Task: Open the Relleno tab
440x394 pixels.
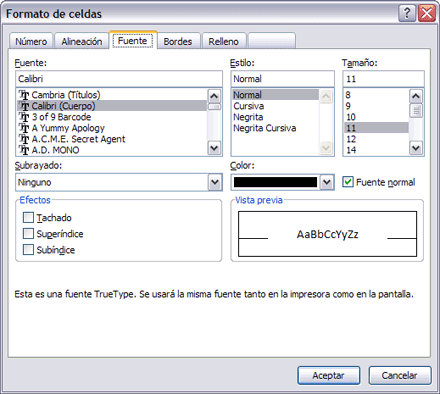Action: pos(223,41)
